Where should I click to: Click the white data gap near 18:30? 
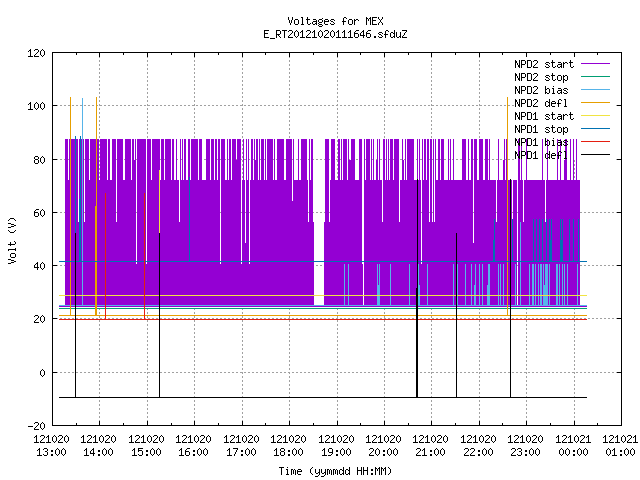point(319,222)
